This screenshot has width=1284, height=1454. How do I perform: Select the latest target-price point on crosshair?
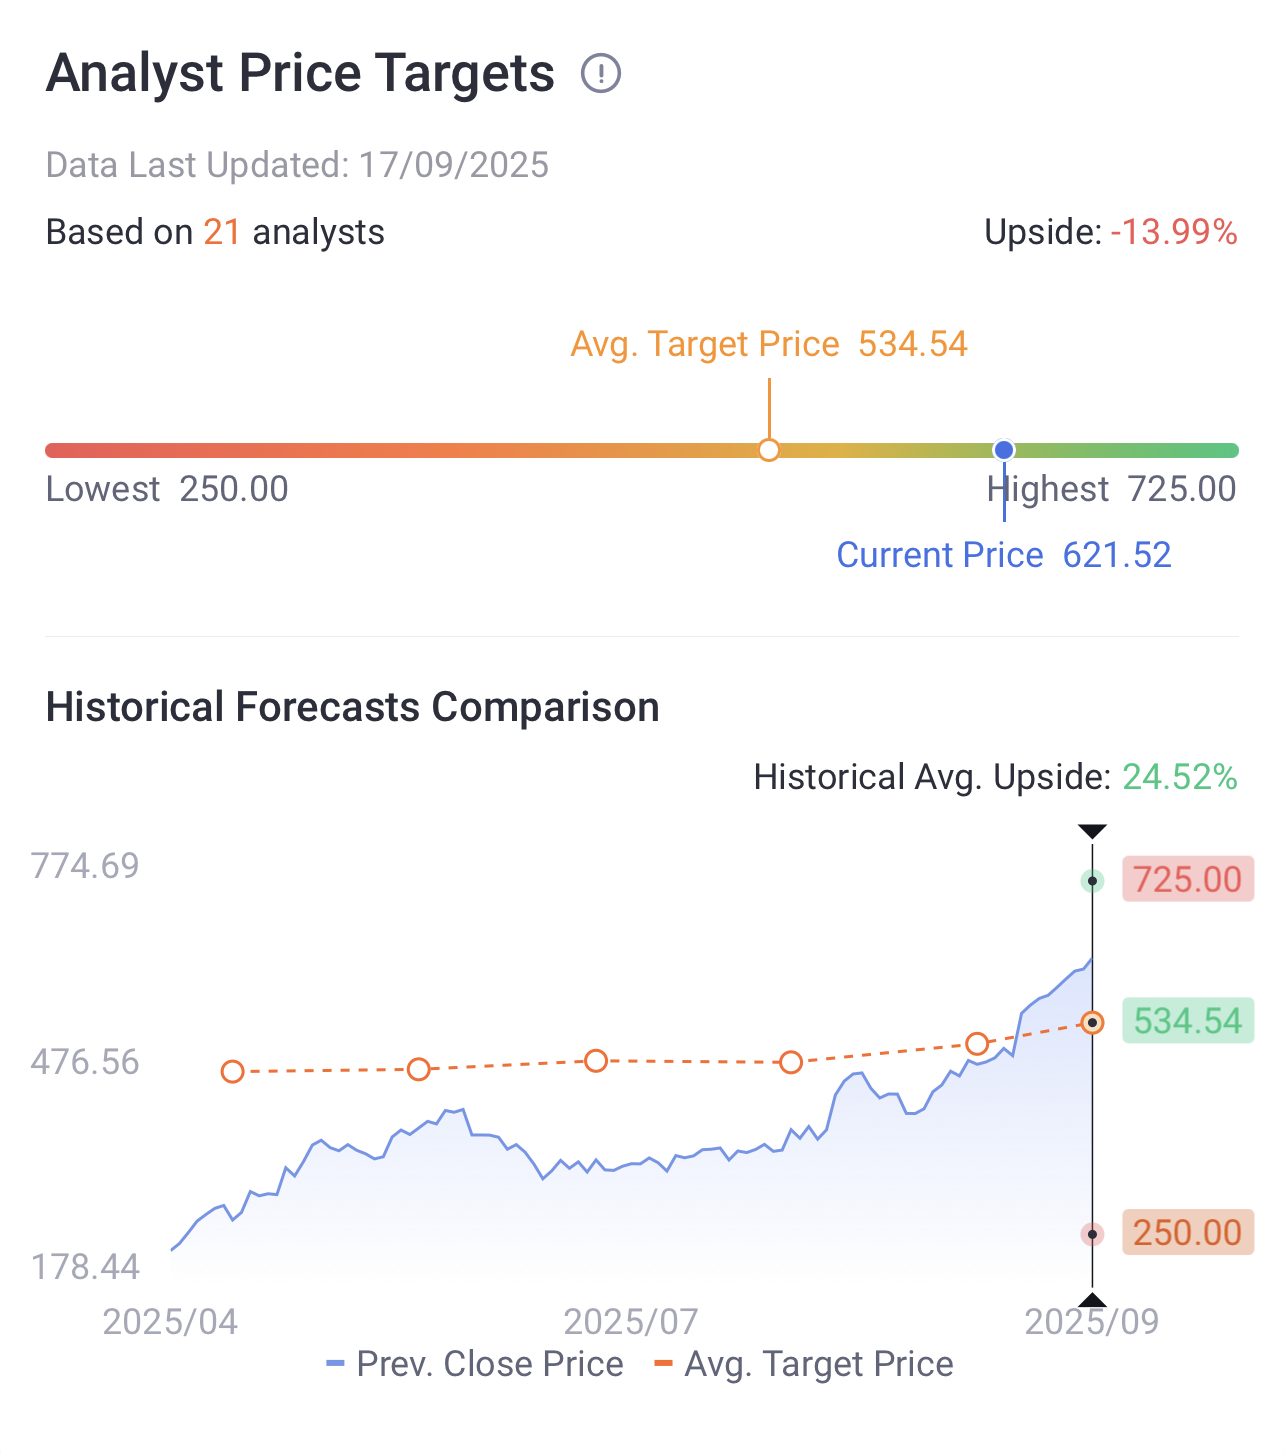pos(1093,1022)
